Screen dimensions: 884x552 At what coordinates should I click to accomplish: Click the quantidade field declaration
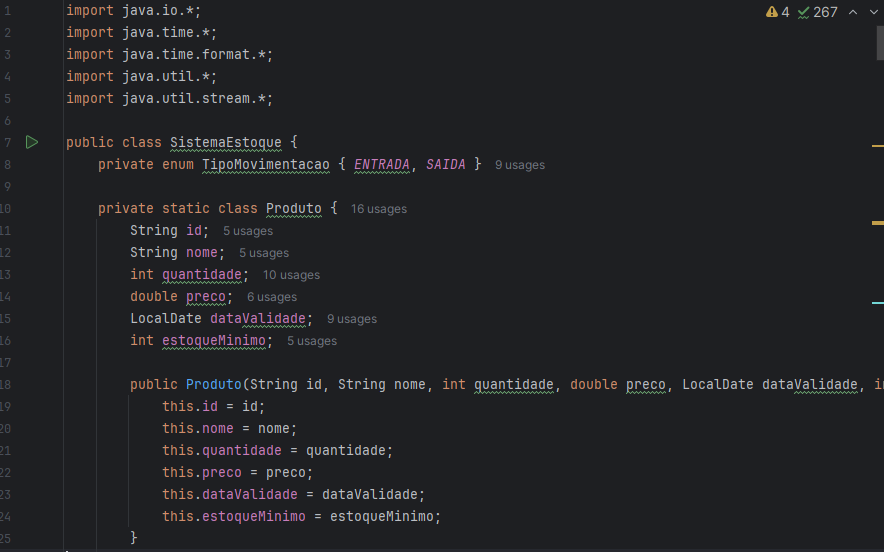pos(189,275)
